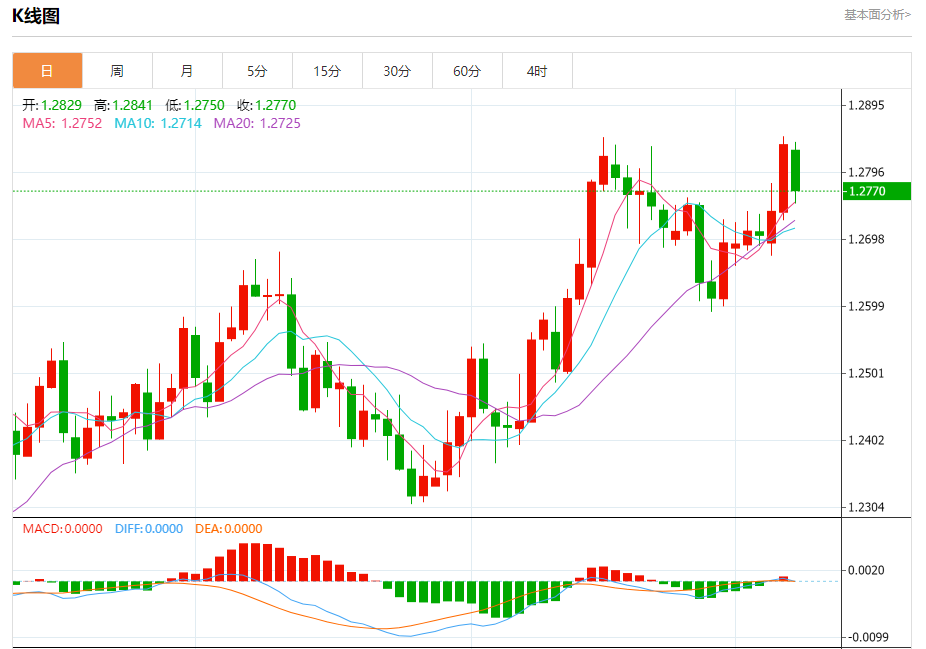Screen dimensions: 926x649
Task: Click the MA20: 1.2725 legend
Action: click(x=257, y=123)
